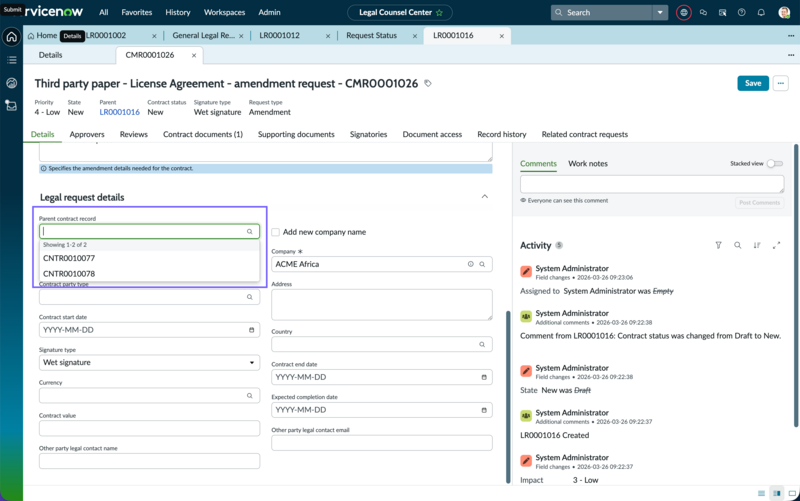
Task: Open the user avatar menu
Action: tap(784, 12)
